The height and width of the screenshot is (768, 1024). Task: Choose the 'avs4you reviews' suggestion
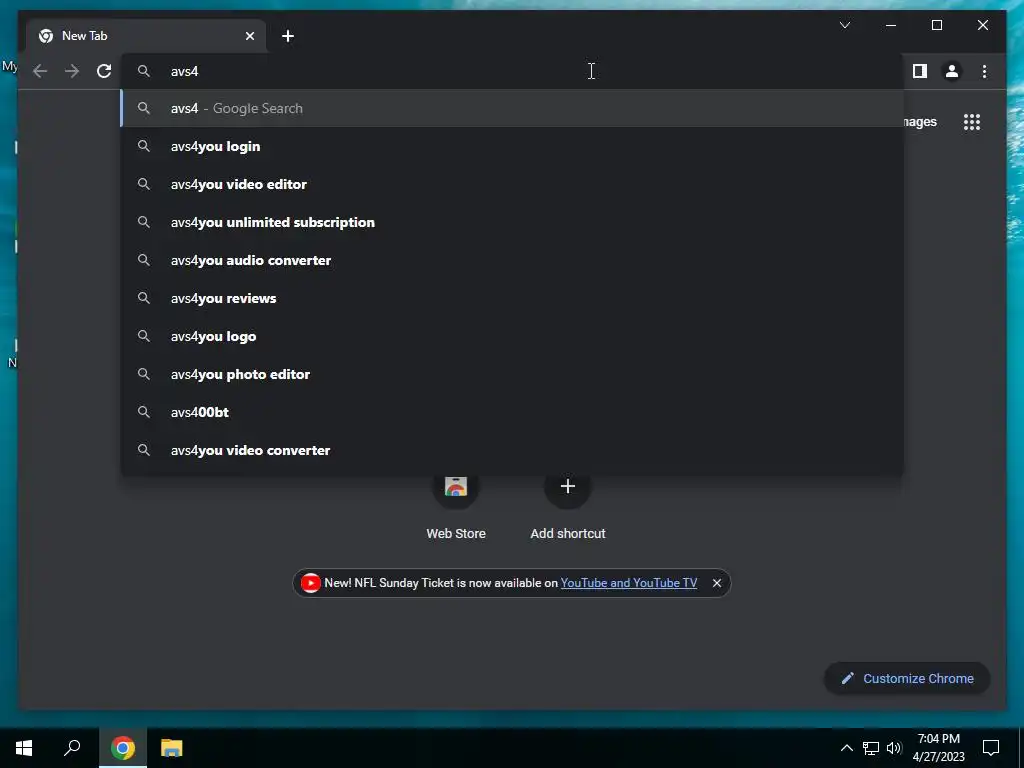(513, 298)
